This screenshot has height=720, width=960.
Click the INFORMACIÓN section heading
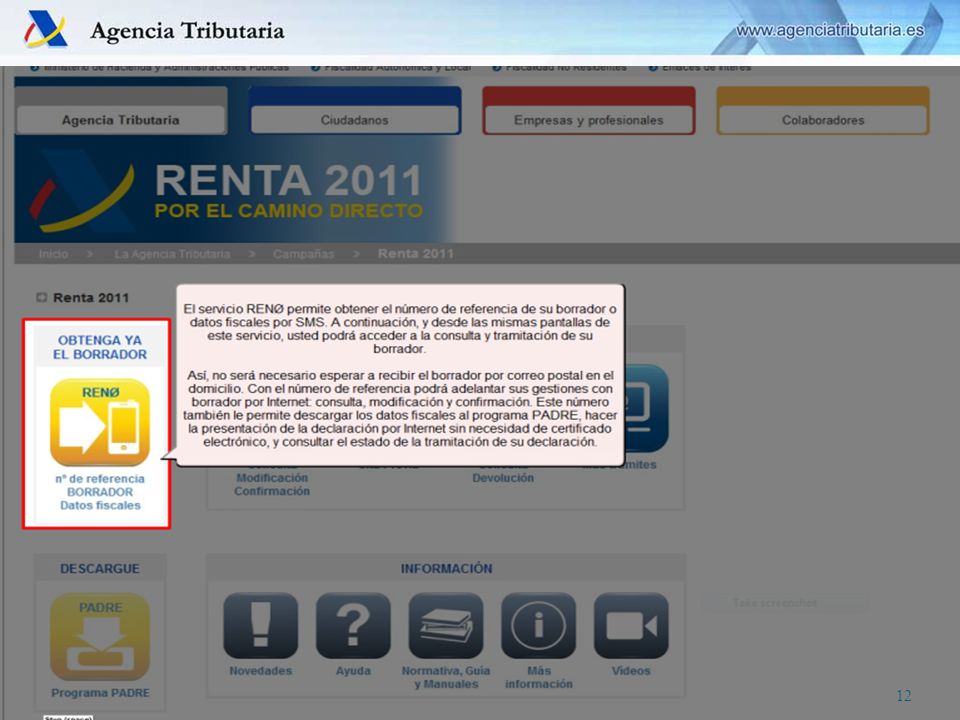(446, 569)
